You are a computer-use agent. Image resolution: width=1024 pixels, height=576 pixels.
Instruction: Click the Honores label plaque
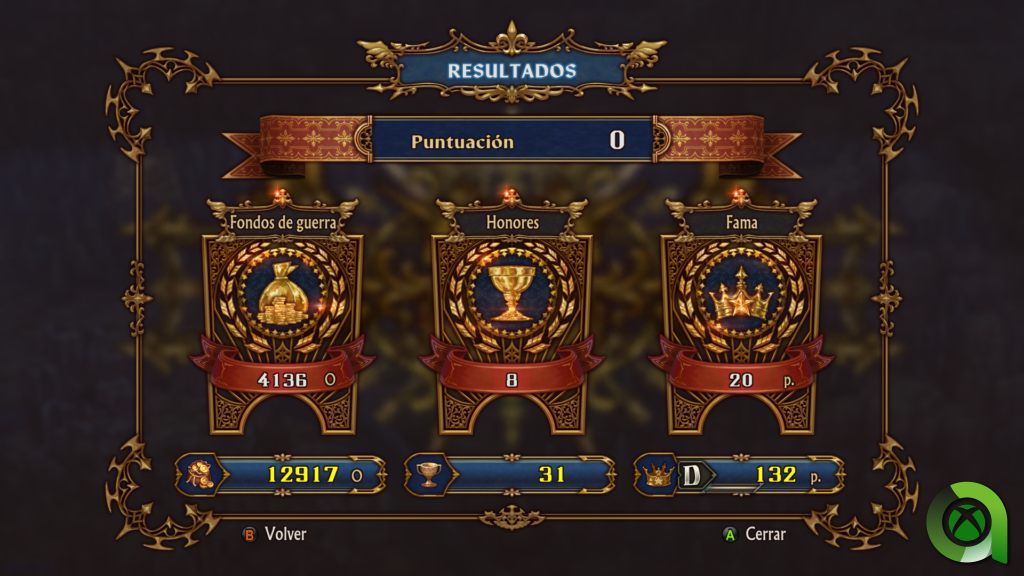[x=513, y=222]
